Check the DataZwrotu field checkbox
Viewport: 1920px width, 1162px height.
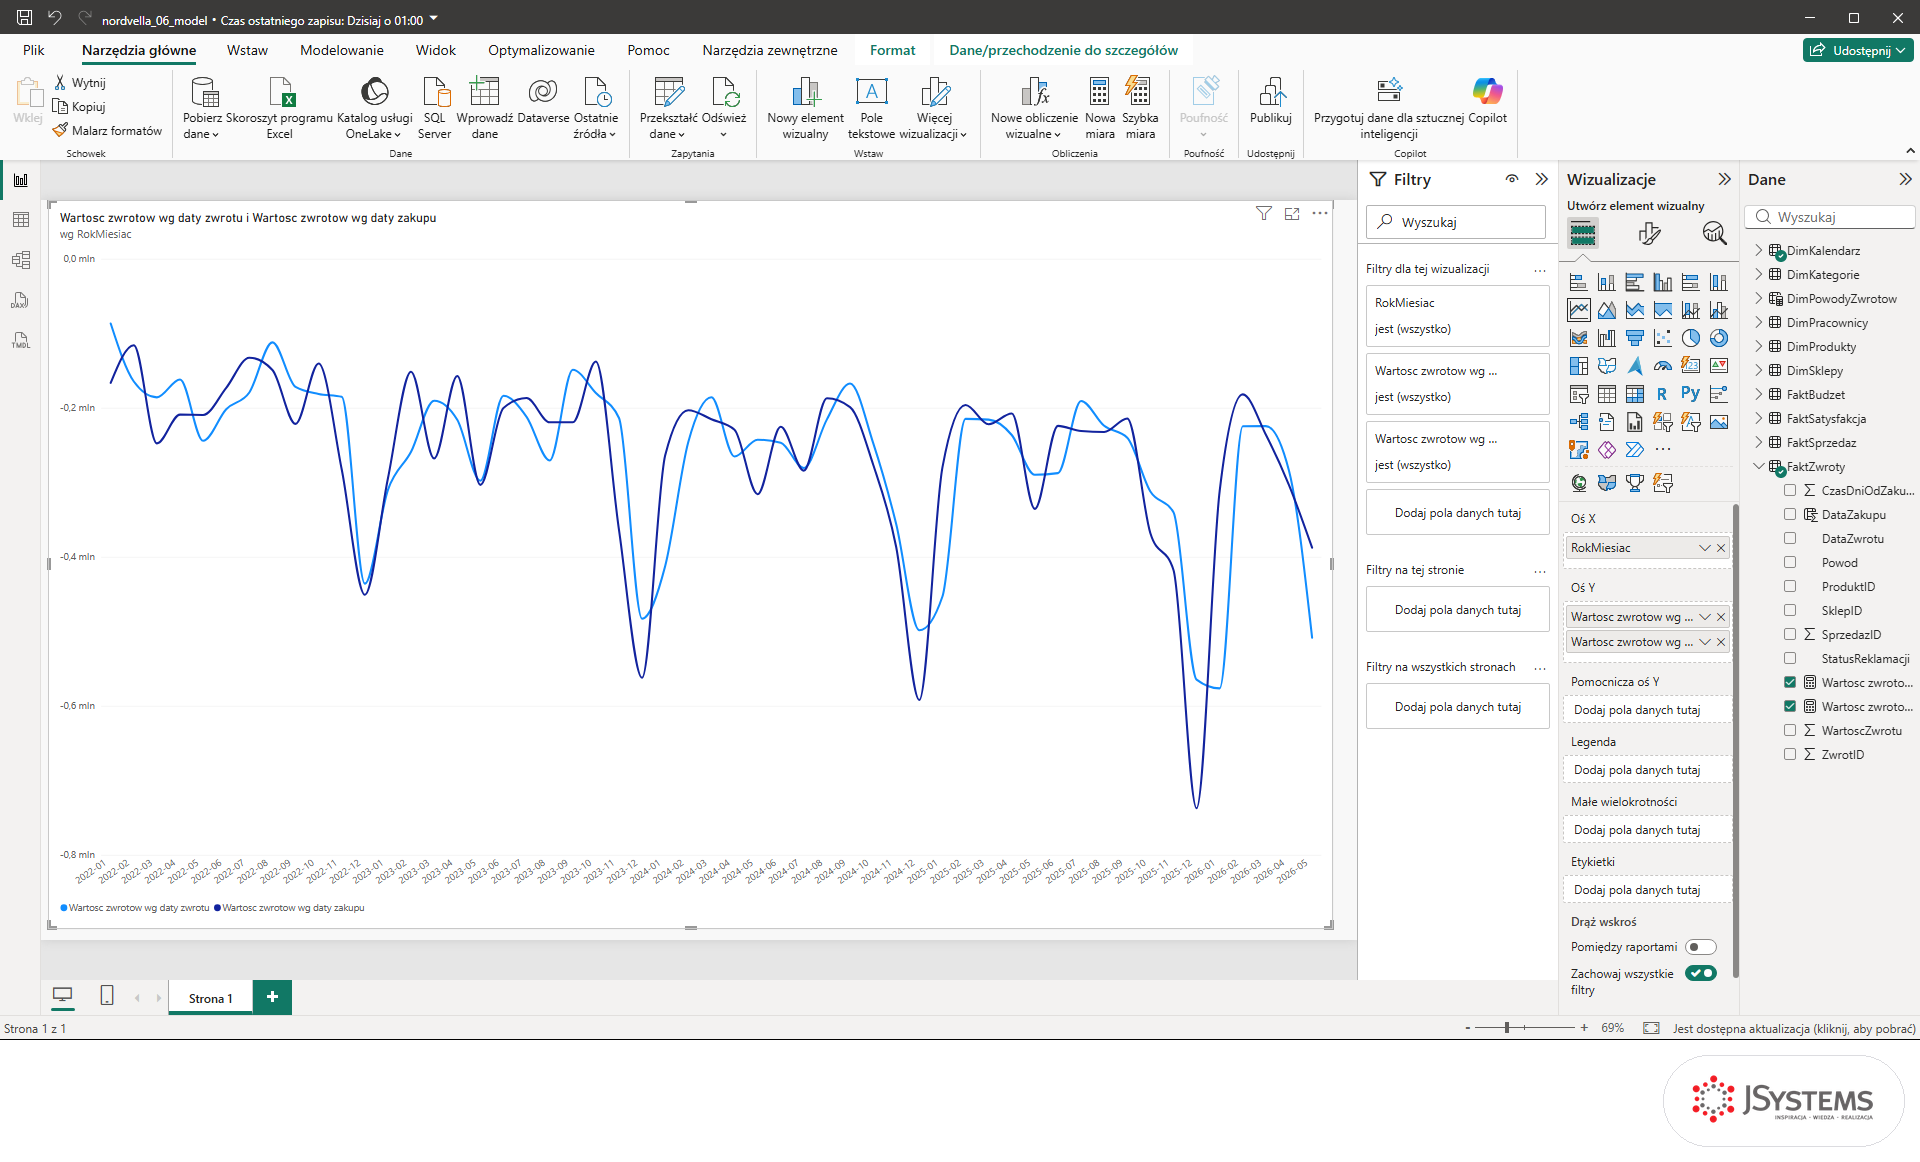[x=1790, y=538]
